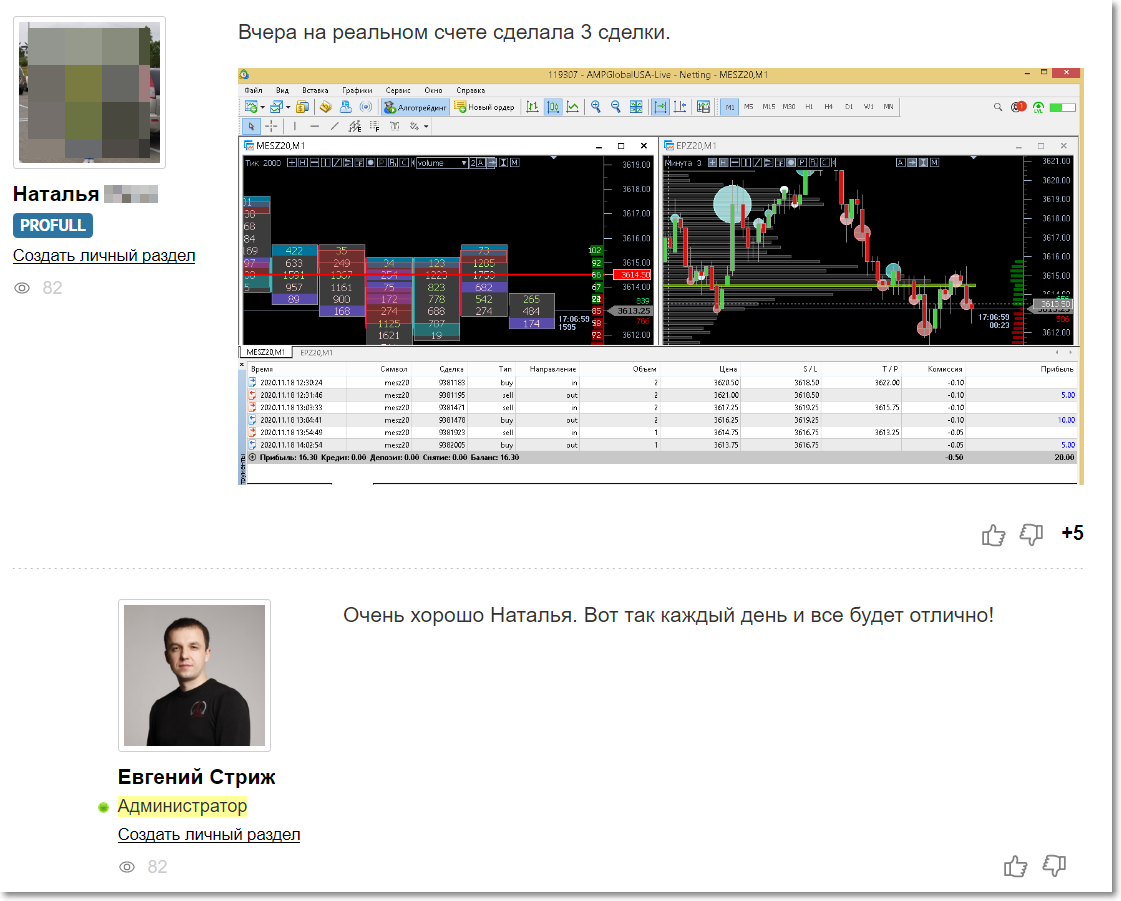
Task: Select candlestick chart display icon
Action: 553,107
